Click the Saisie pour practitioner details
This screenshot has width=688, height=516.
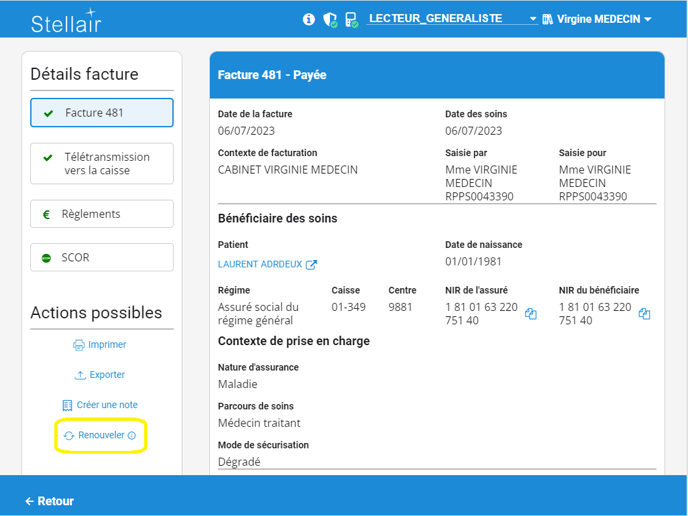pos(595,183)
